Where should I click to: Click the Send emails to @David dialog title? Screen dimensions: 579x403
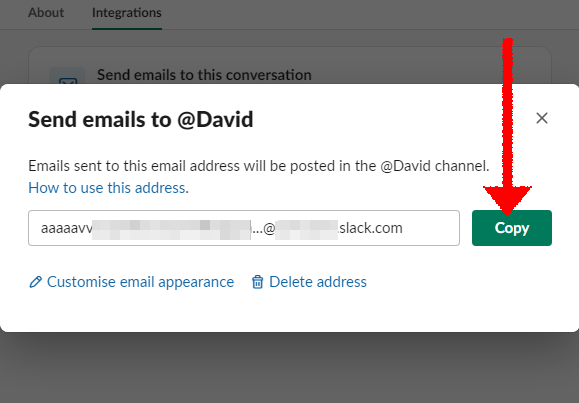click(141, 119)
